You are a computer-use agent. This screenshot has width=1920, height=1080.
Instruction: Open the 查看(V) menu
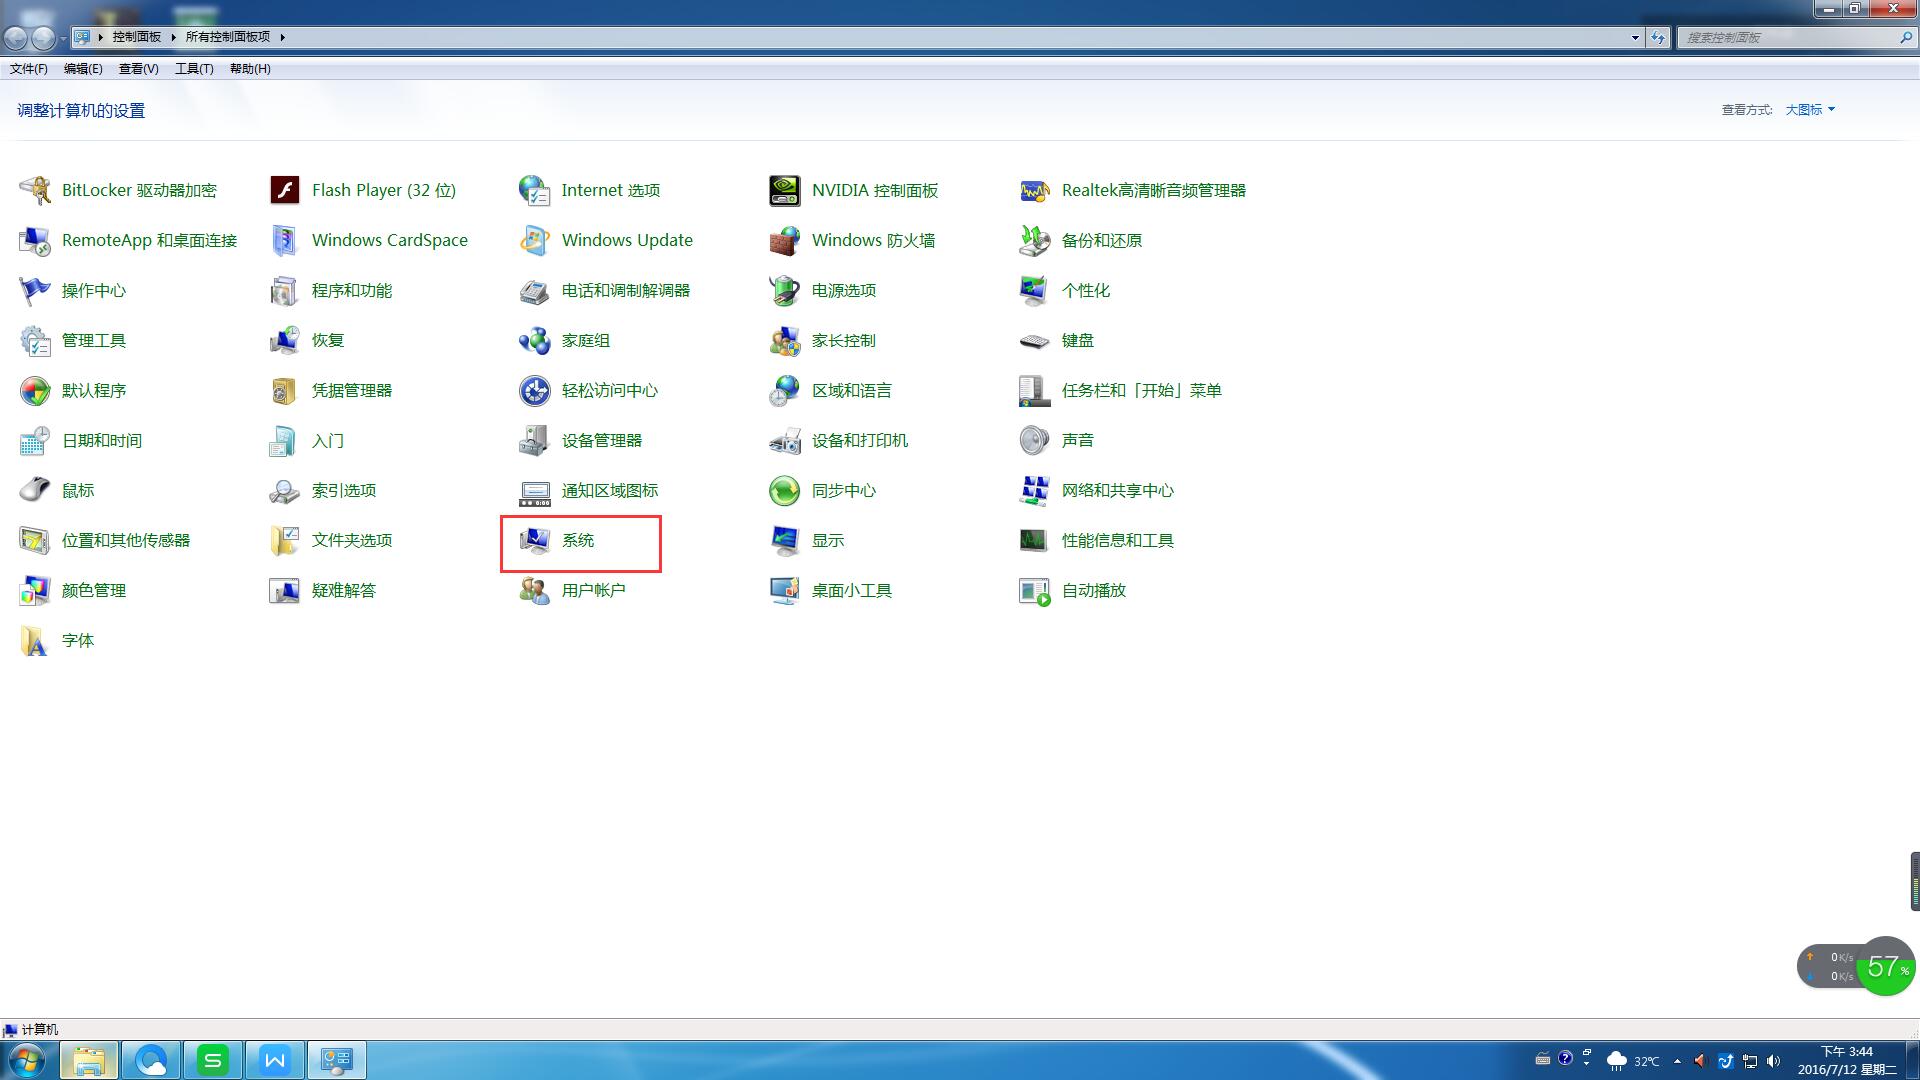(x=138, y=69)
